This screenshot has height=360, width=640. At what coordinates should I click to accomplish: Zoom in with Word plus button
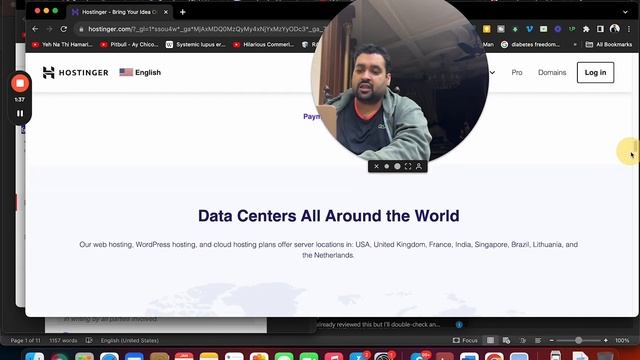coord(606,340)
